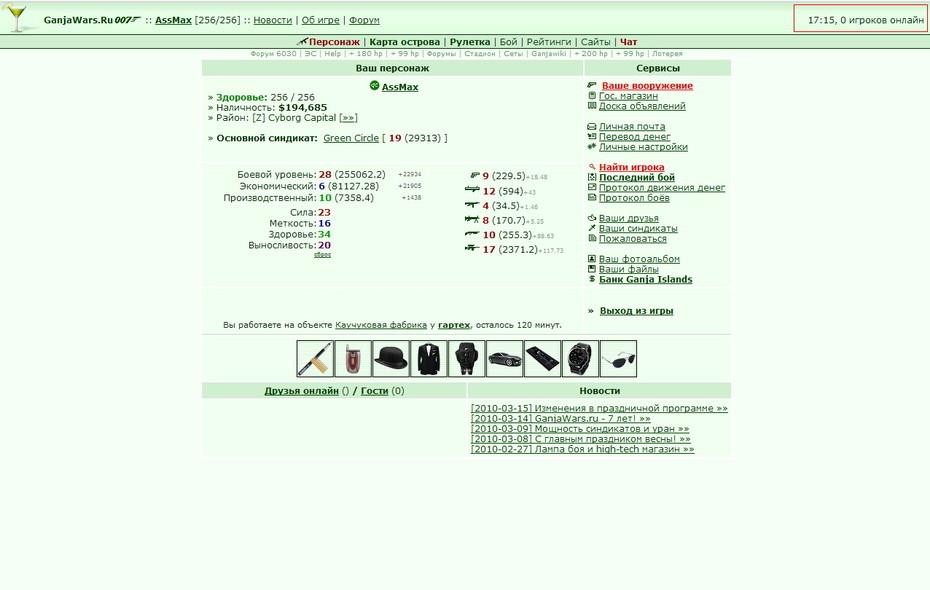This screenshot has height=590, width=930.
Task: Select the wristwatch item thumbnail
Action: pyautogui.click(x=580, y=358)
